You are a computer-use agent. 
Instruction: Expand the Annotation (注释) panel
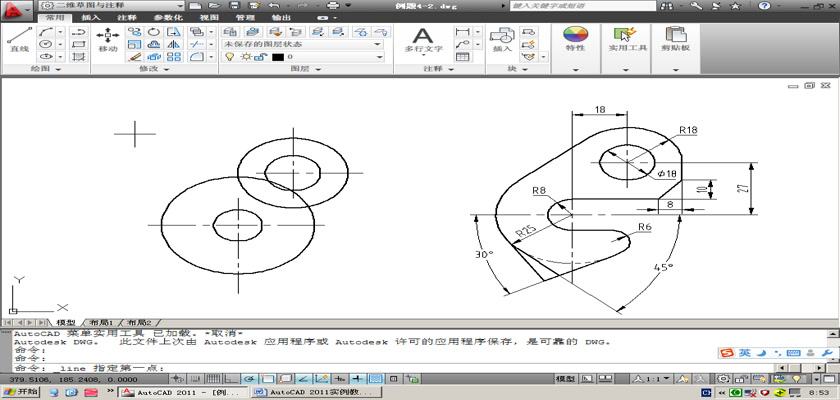[x=439, y=69]
